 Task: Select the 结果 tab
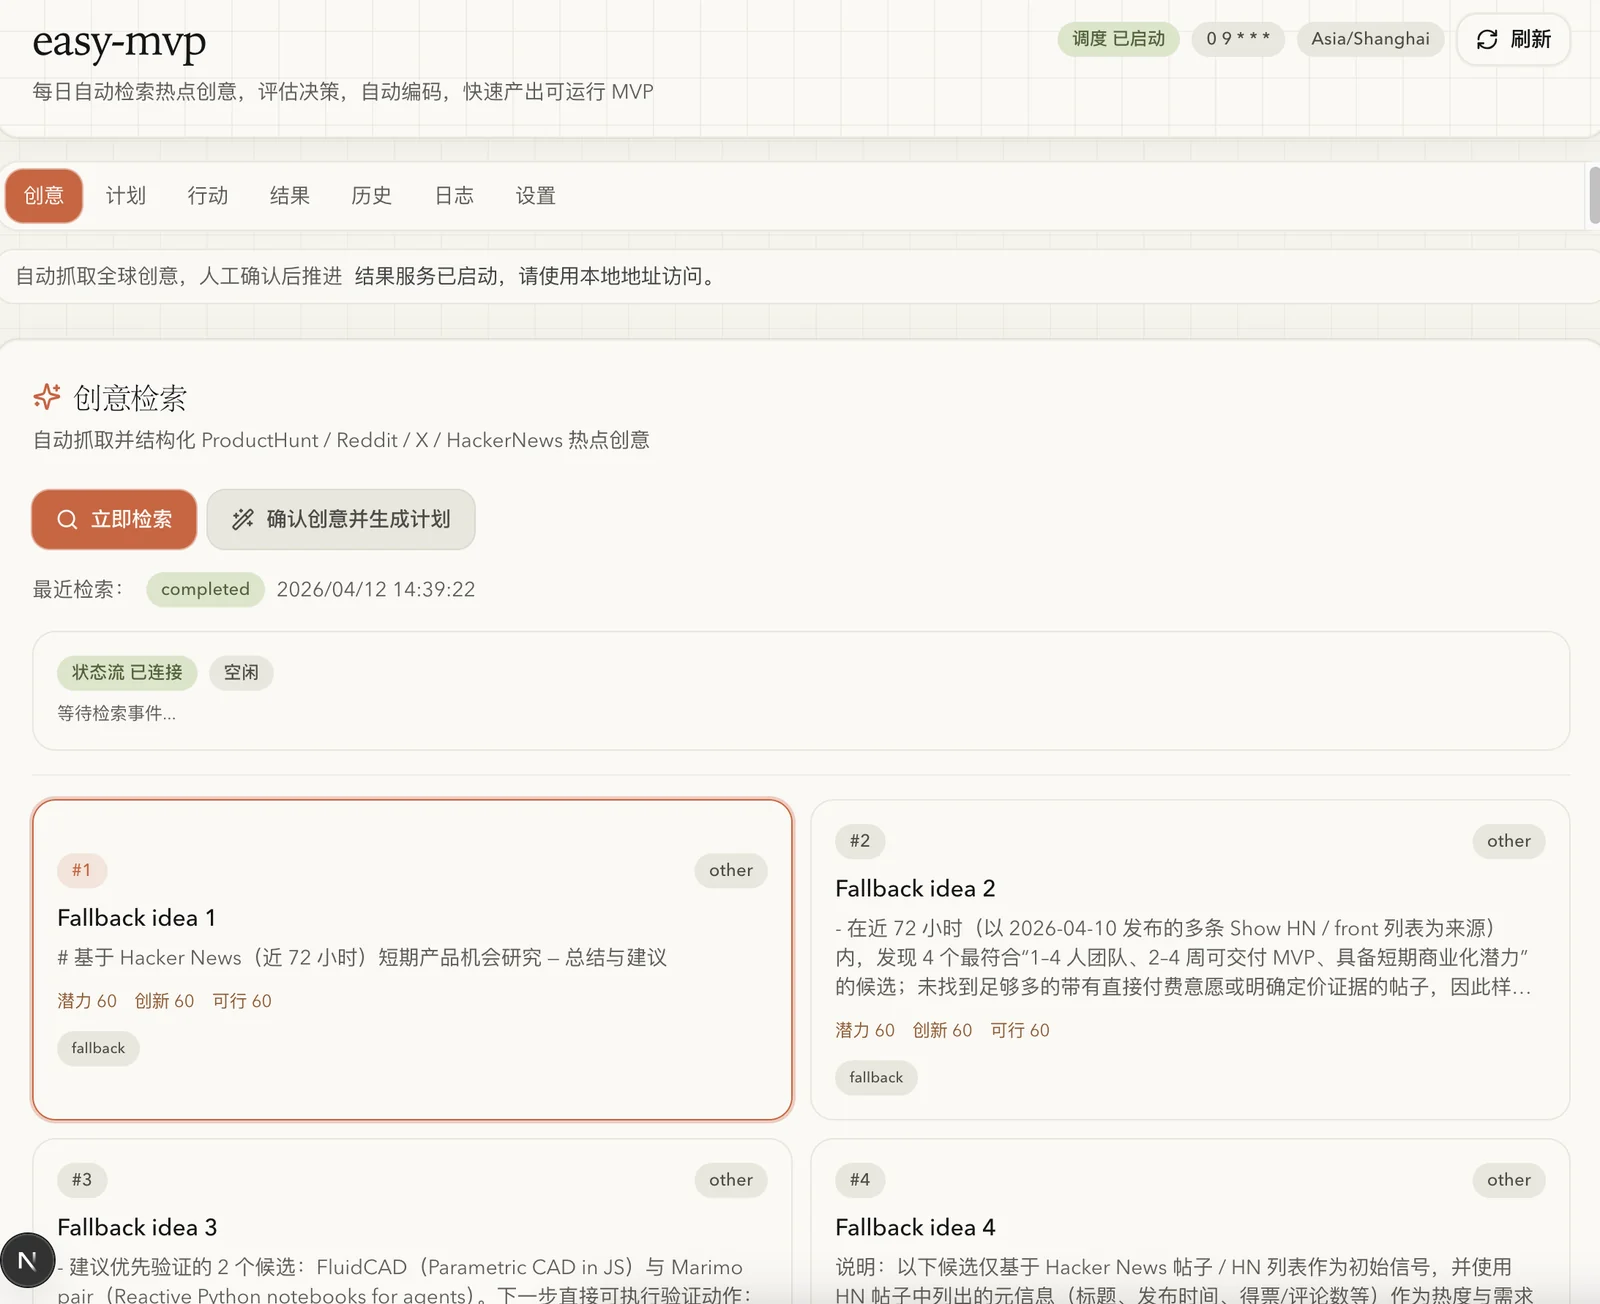(x=290, y=196)
